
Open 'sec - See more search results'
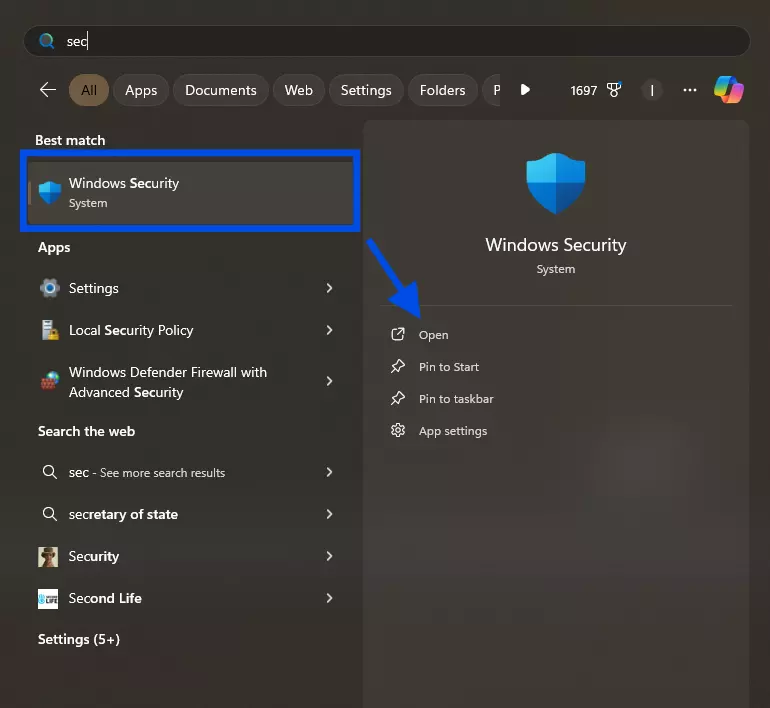(x=186, y=472)
